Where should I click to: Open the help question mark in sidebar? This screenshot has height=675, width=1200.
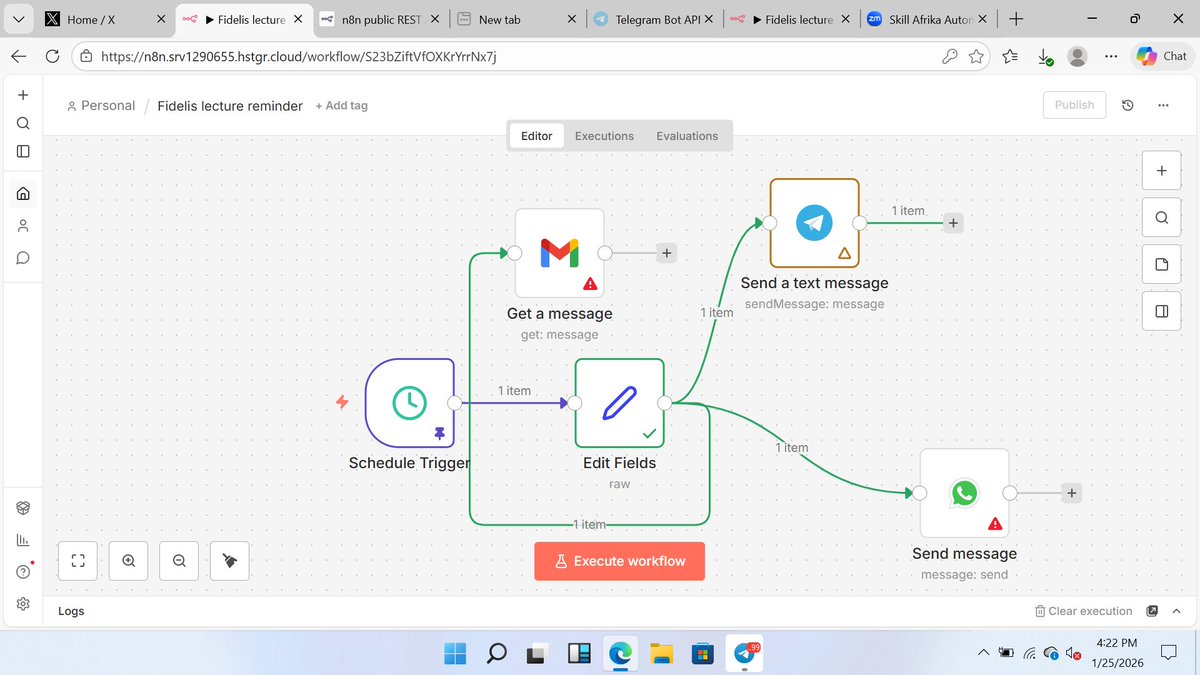[23, 572]
